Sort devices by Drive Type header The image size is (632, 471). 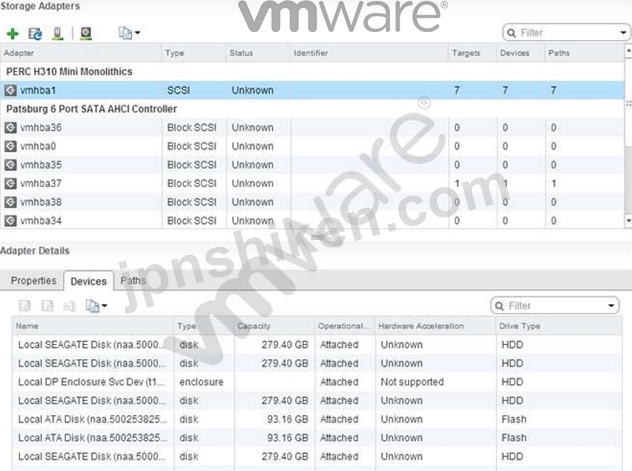pos(559,326)
